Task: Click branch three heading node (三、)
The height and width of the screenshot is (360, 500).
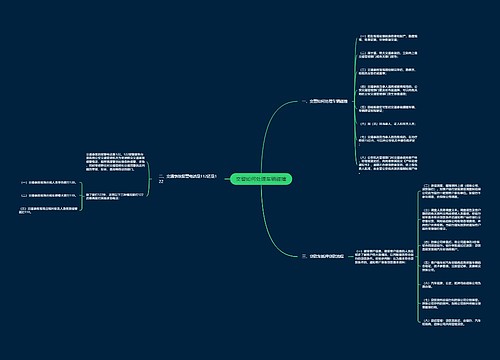Action: coord(323,256)
